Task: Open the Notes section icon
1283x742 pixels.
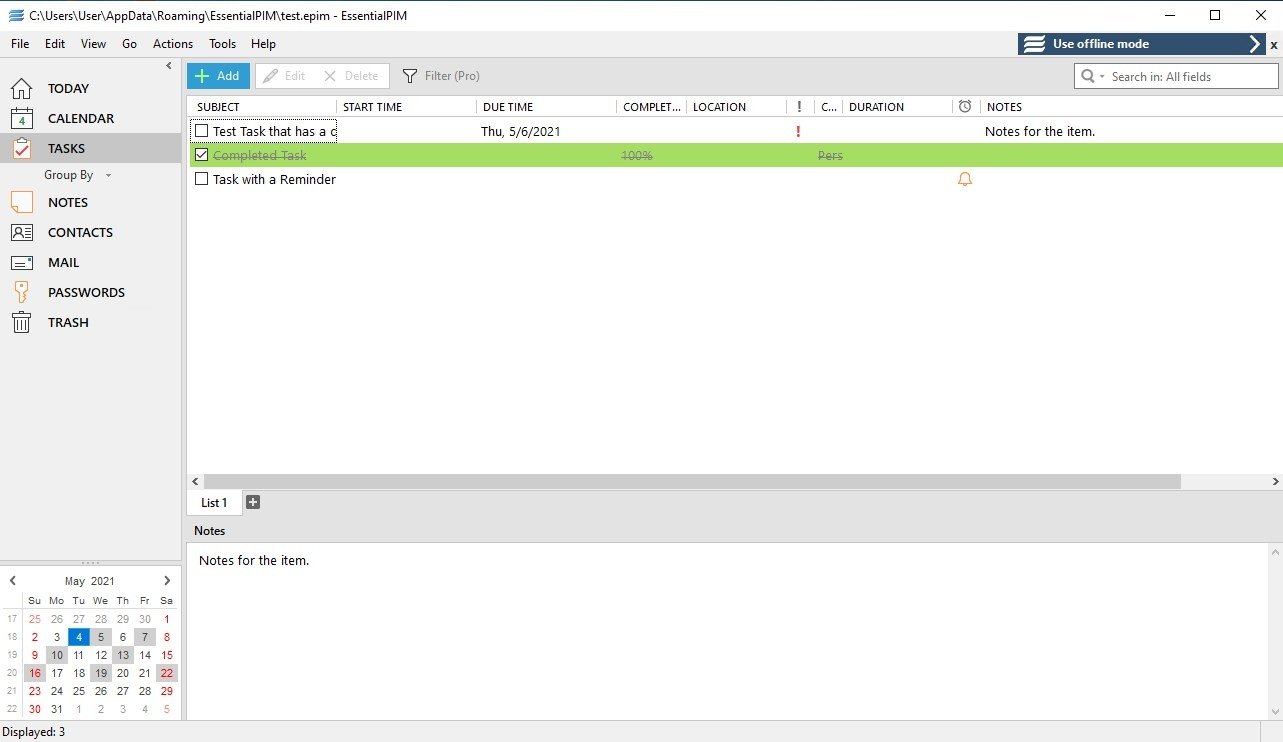Action: point(21,202)
